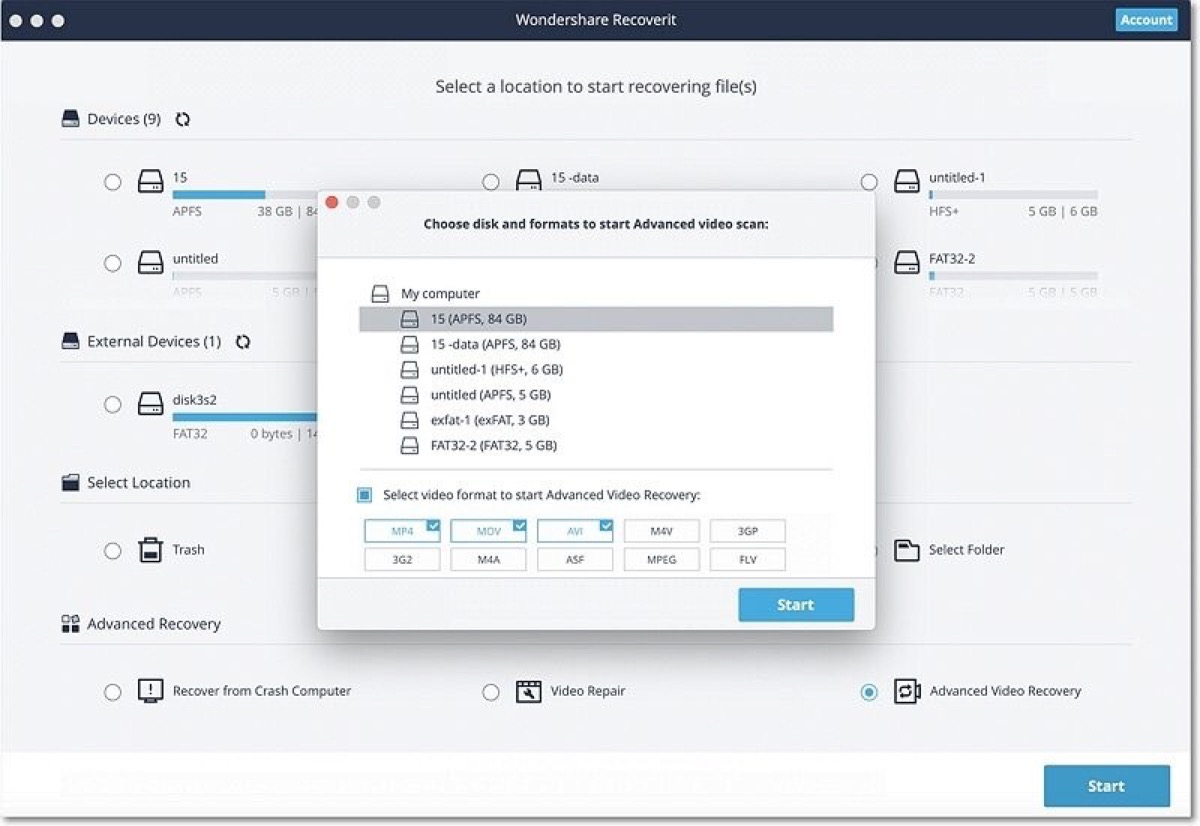Refresh the Devices list
The height and width of the screenshot is (826, 1200).
point(182,119)
